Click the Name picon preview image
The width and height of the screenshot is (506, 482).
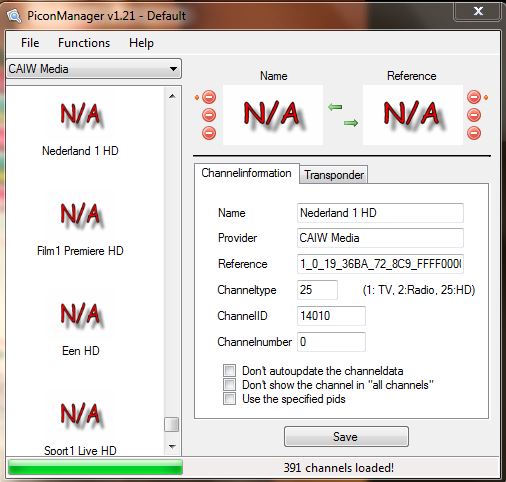pyautogui.click(x=273, y=115)
